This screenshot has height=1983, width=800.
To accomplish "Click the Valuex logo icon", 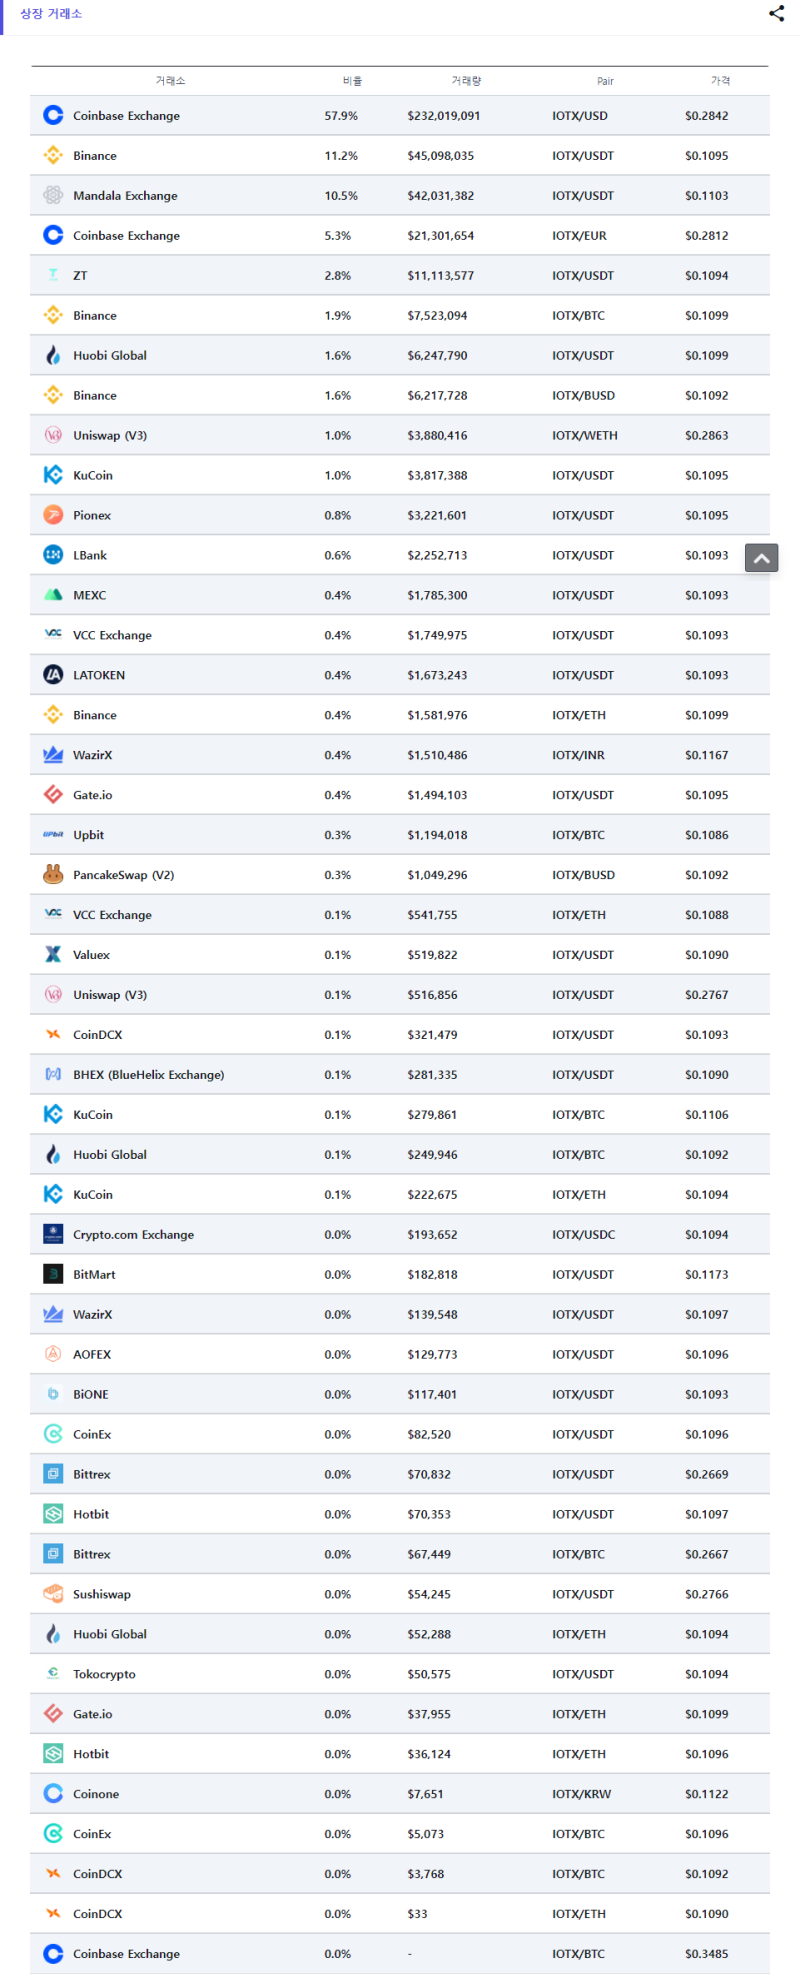I will coord(53,955).
